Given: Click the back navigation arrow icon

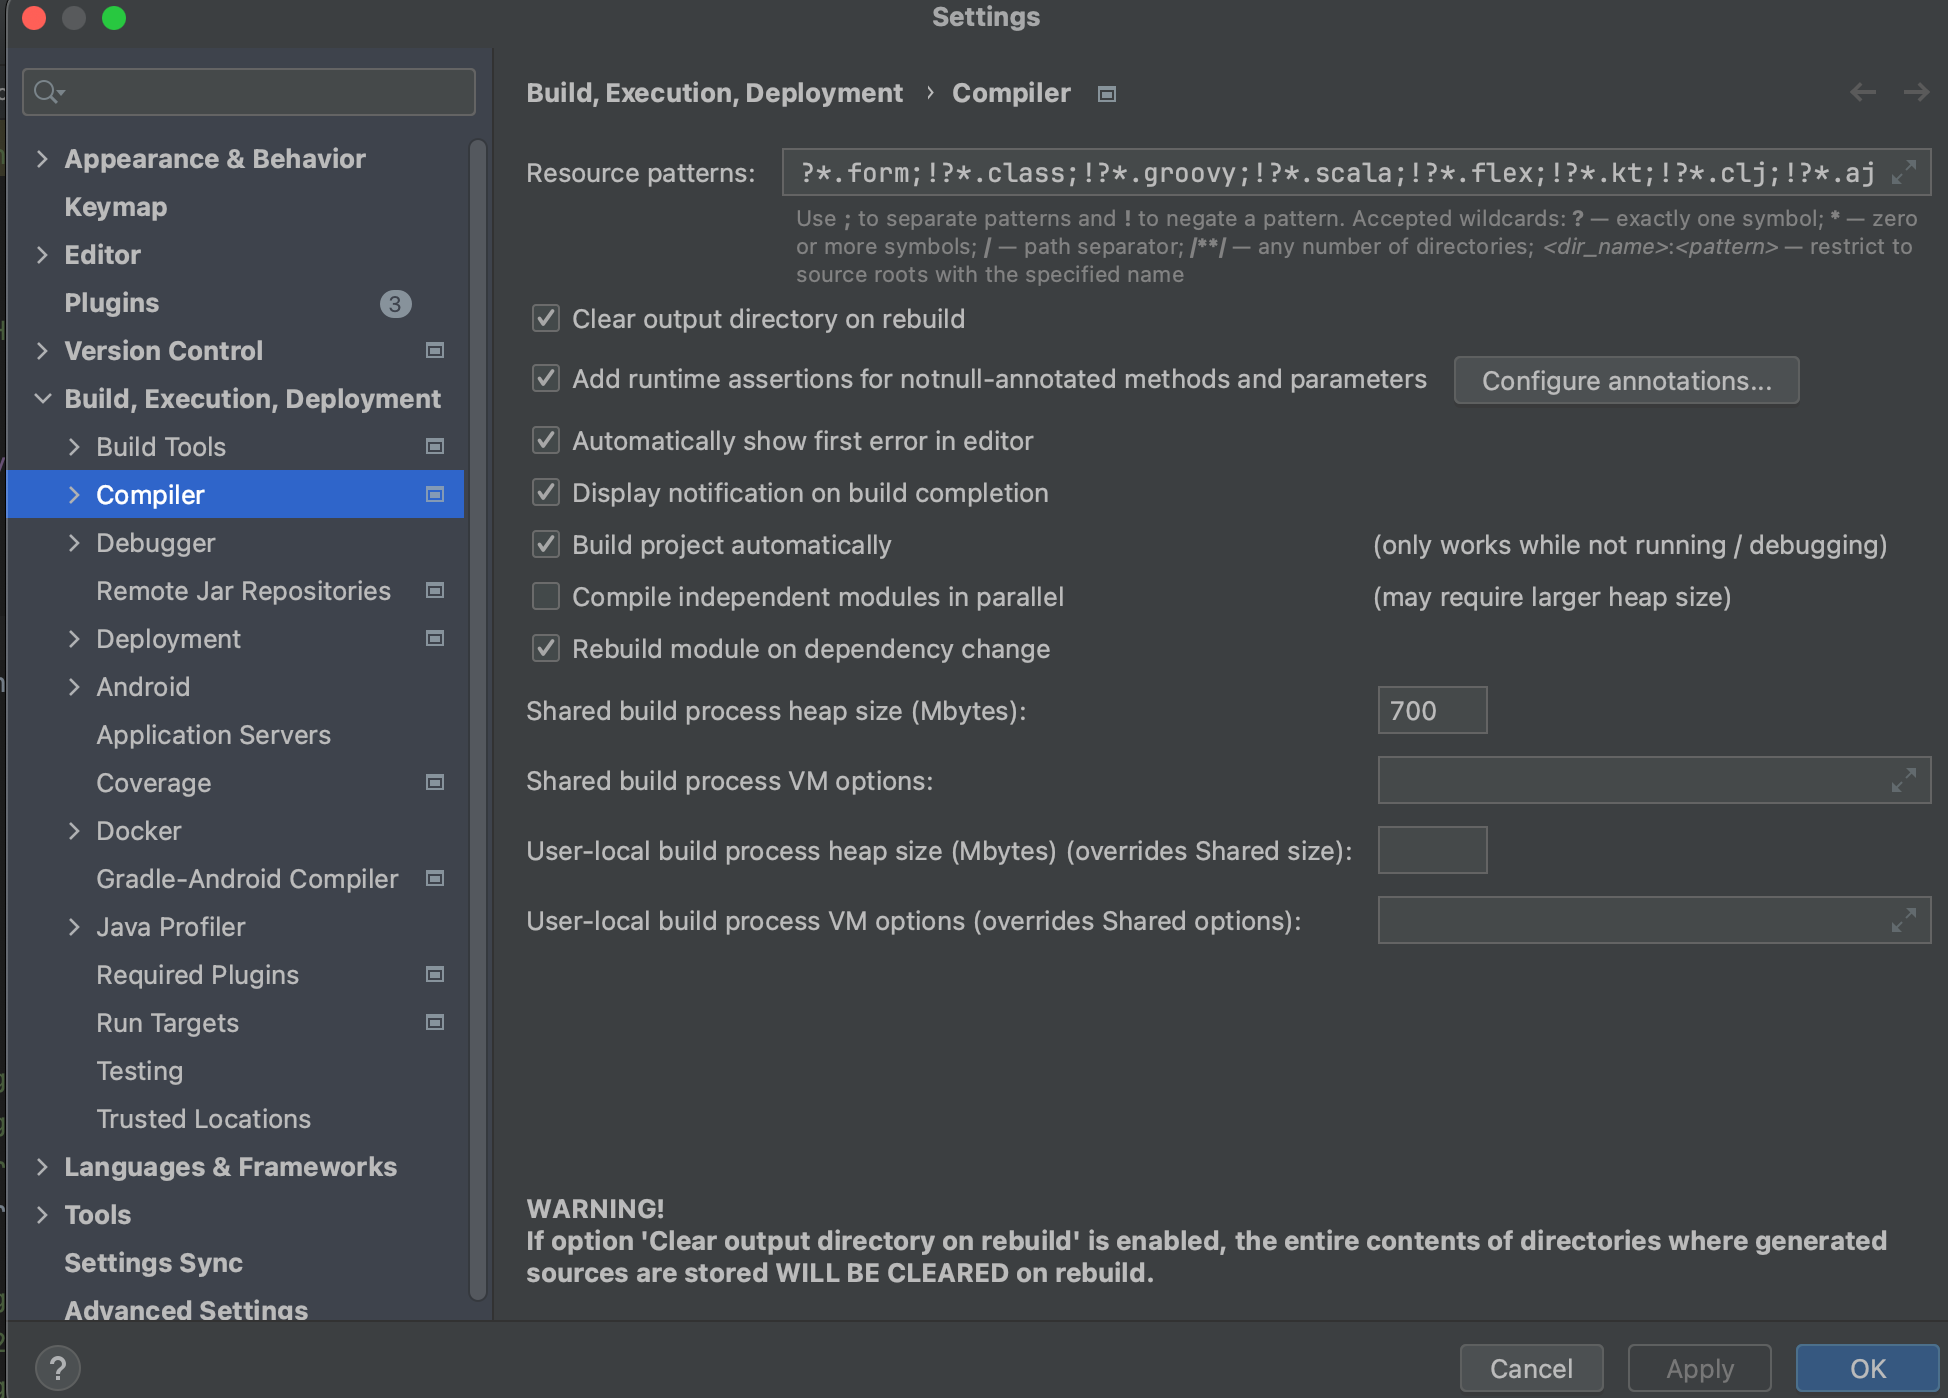Looking at the screenshot, I should point(1862,93).
